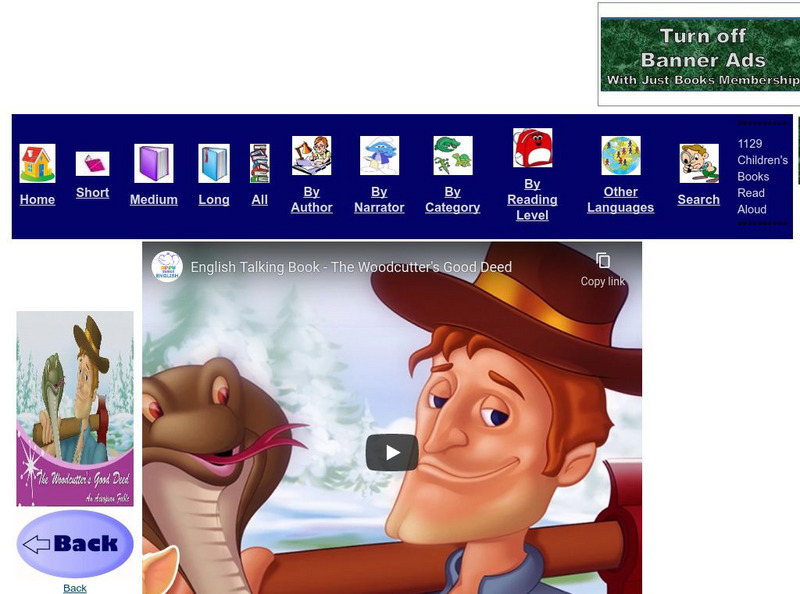This screenshot has height=594, width=800.
Task: Open the All books link
Action: coord(260,200)
